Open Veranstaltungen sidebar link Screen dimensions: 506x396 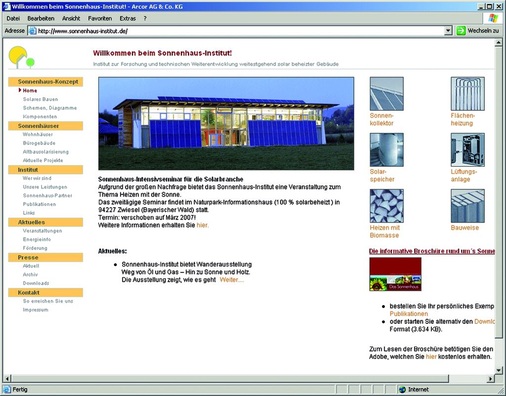pos(42,231)
